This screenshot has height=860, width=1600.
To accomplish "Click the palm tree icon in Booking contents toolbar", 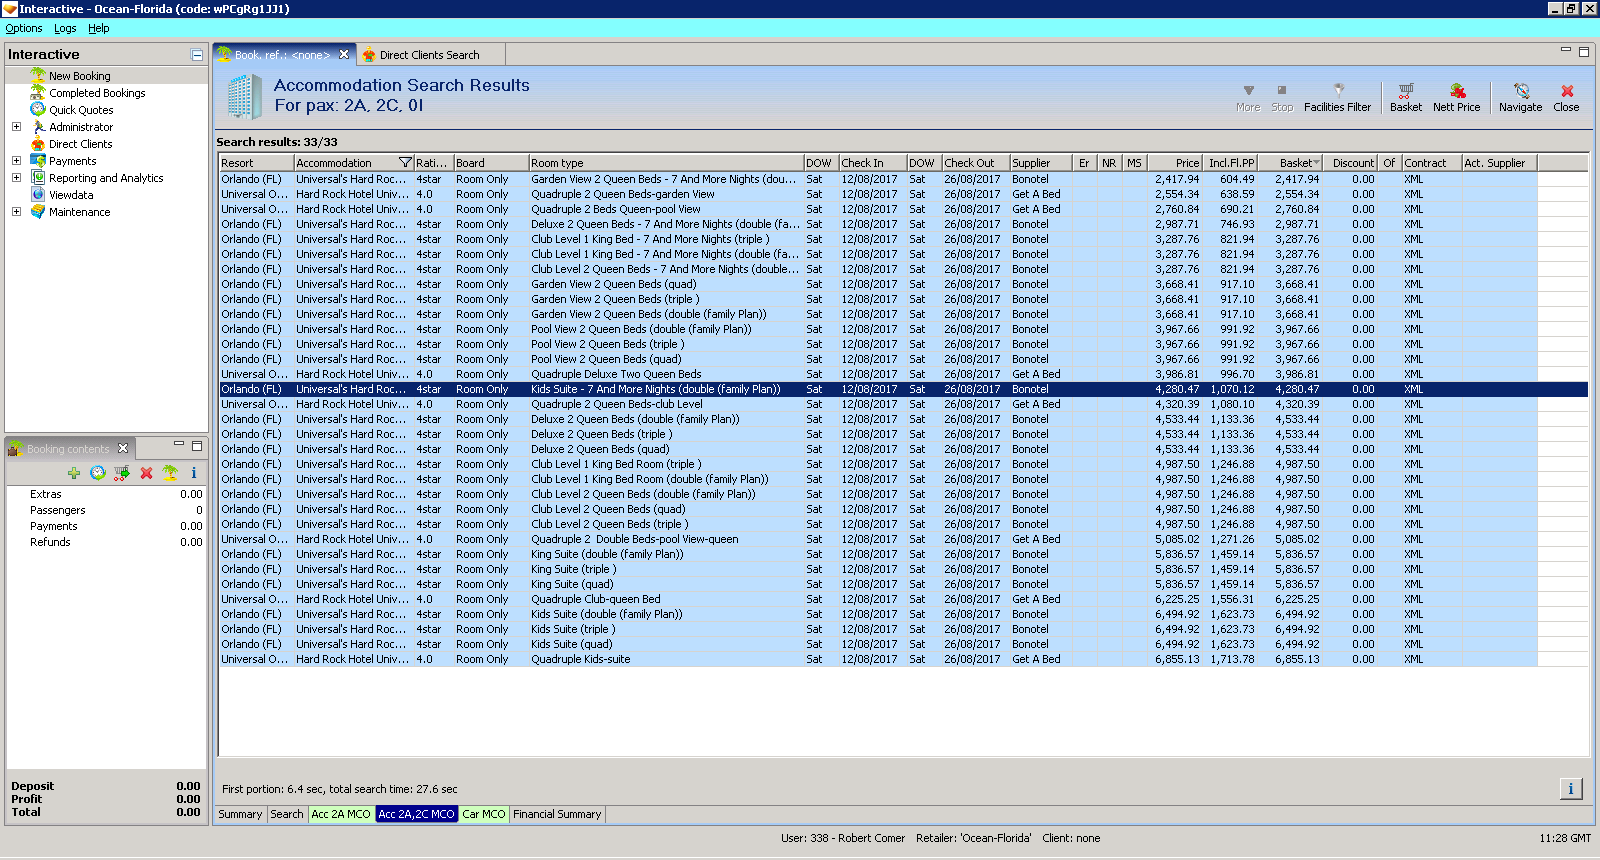I will click(170, 473).
